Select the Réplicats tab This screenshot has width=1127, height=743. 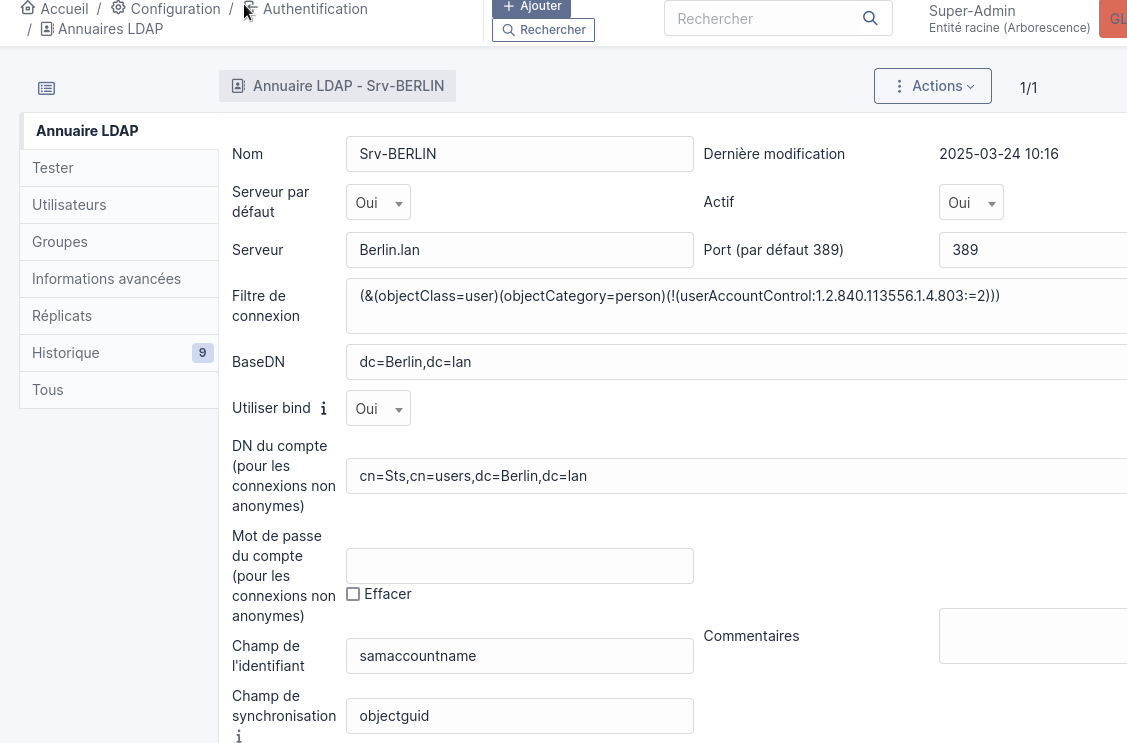coord(62,316)
